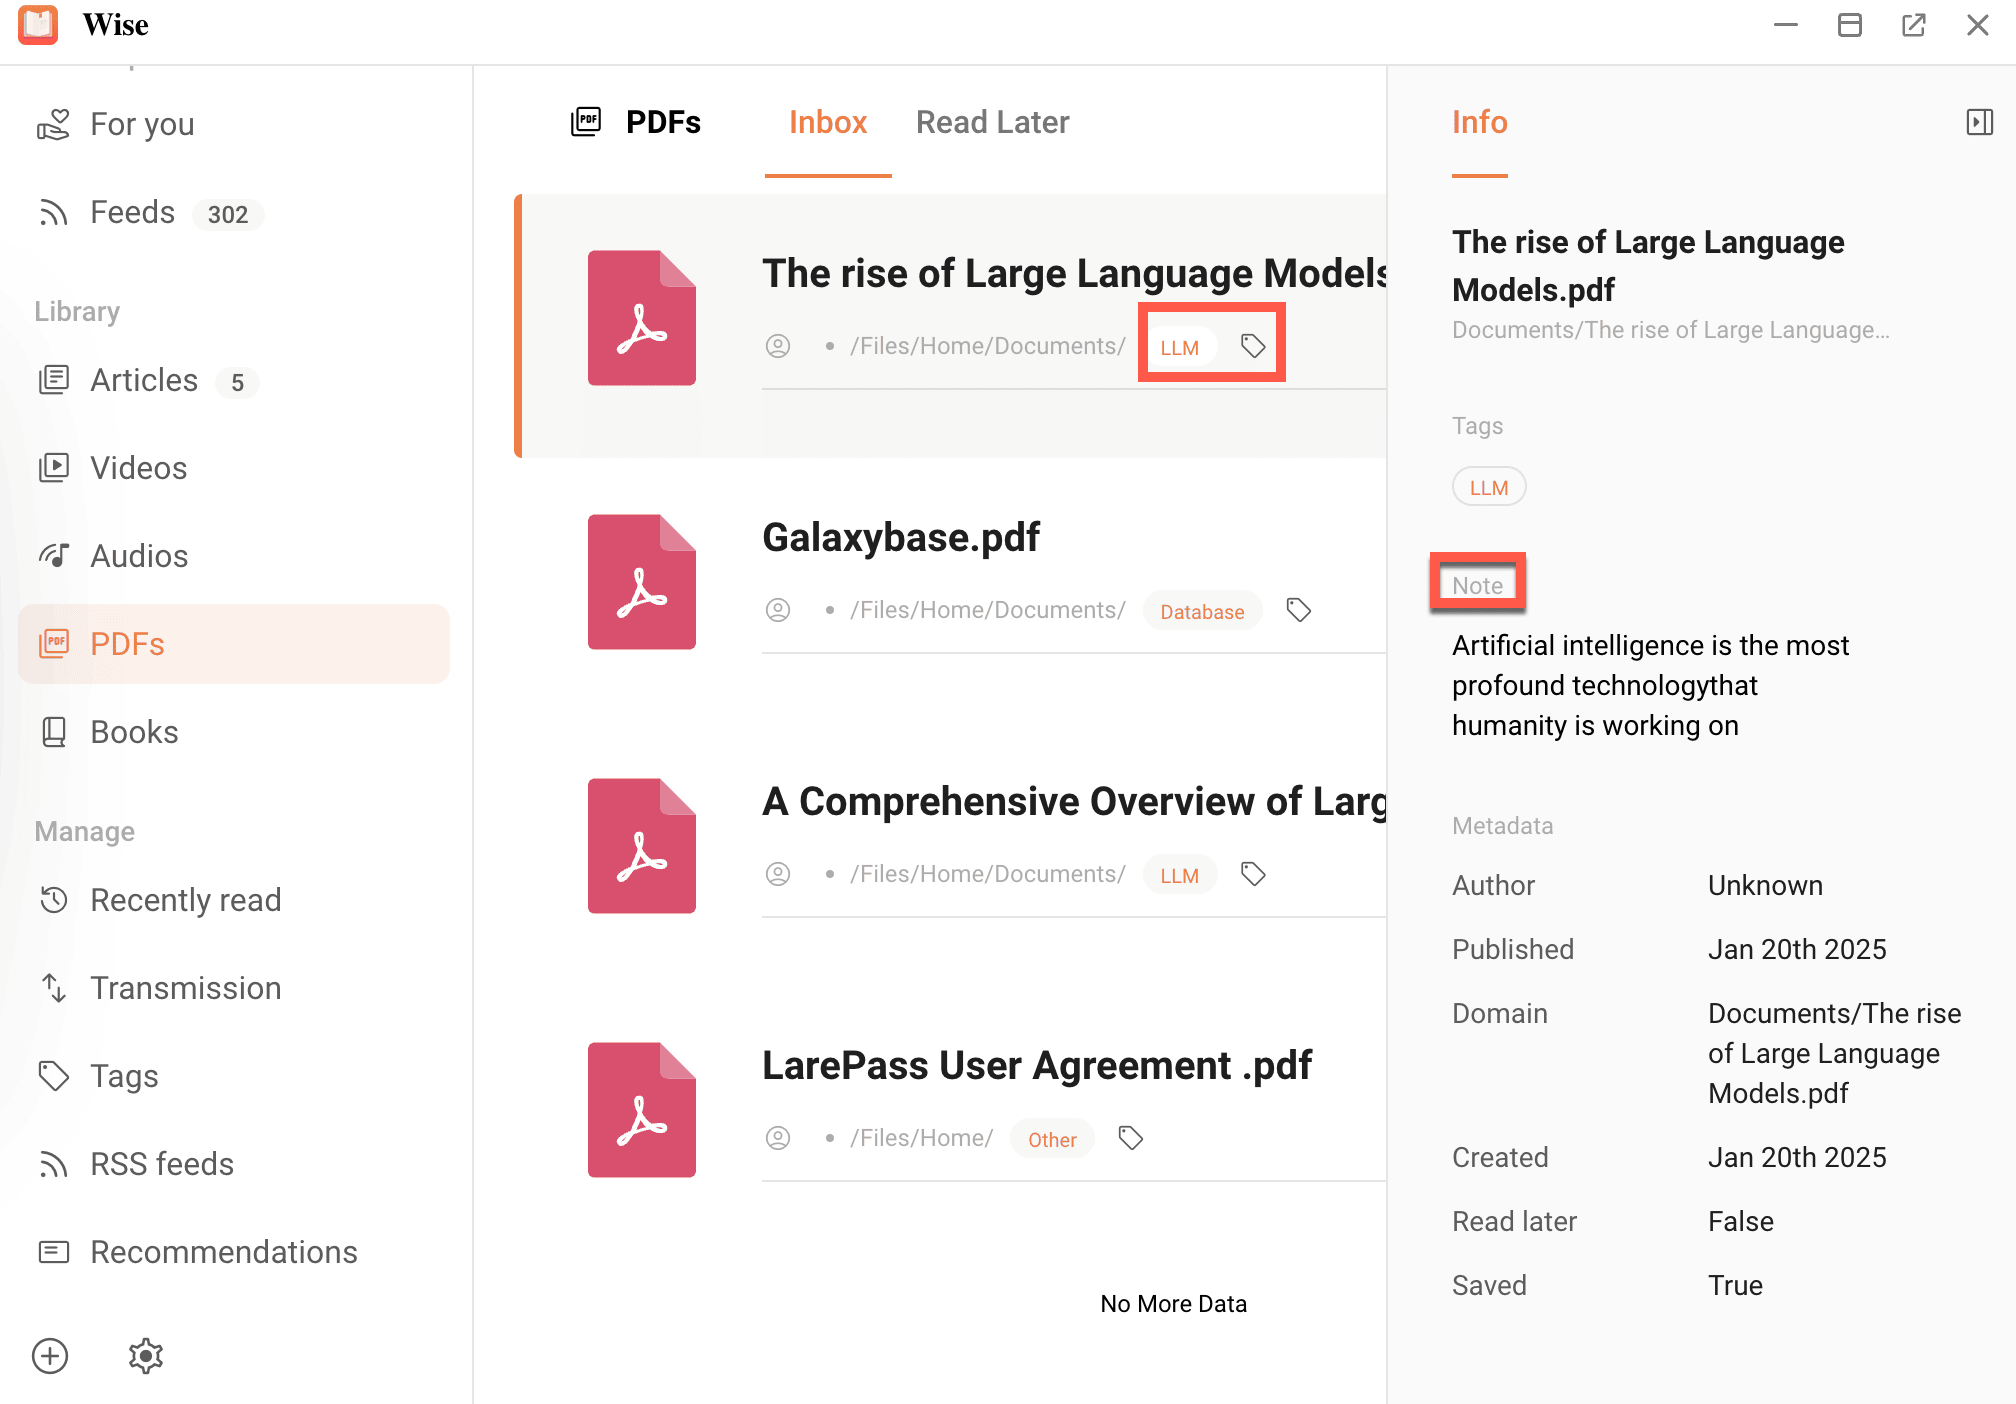Open the Audios library
Screen dimensions: 2016x1404
[139, 555]
